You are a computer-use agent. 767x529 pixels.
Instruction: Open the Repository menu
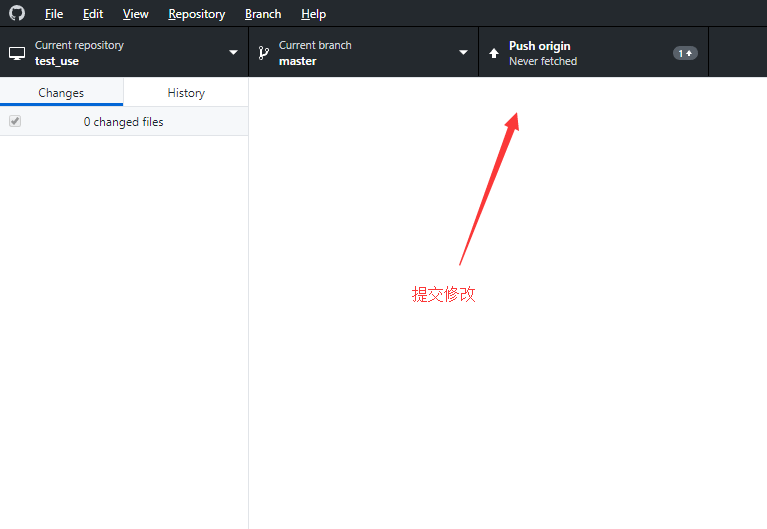point(196,14)
